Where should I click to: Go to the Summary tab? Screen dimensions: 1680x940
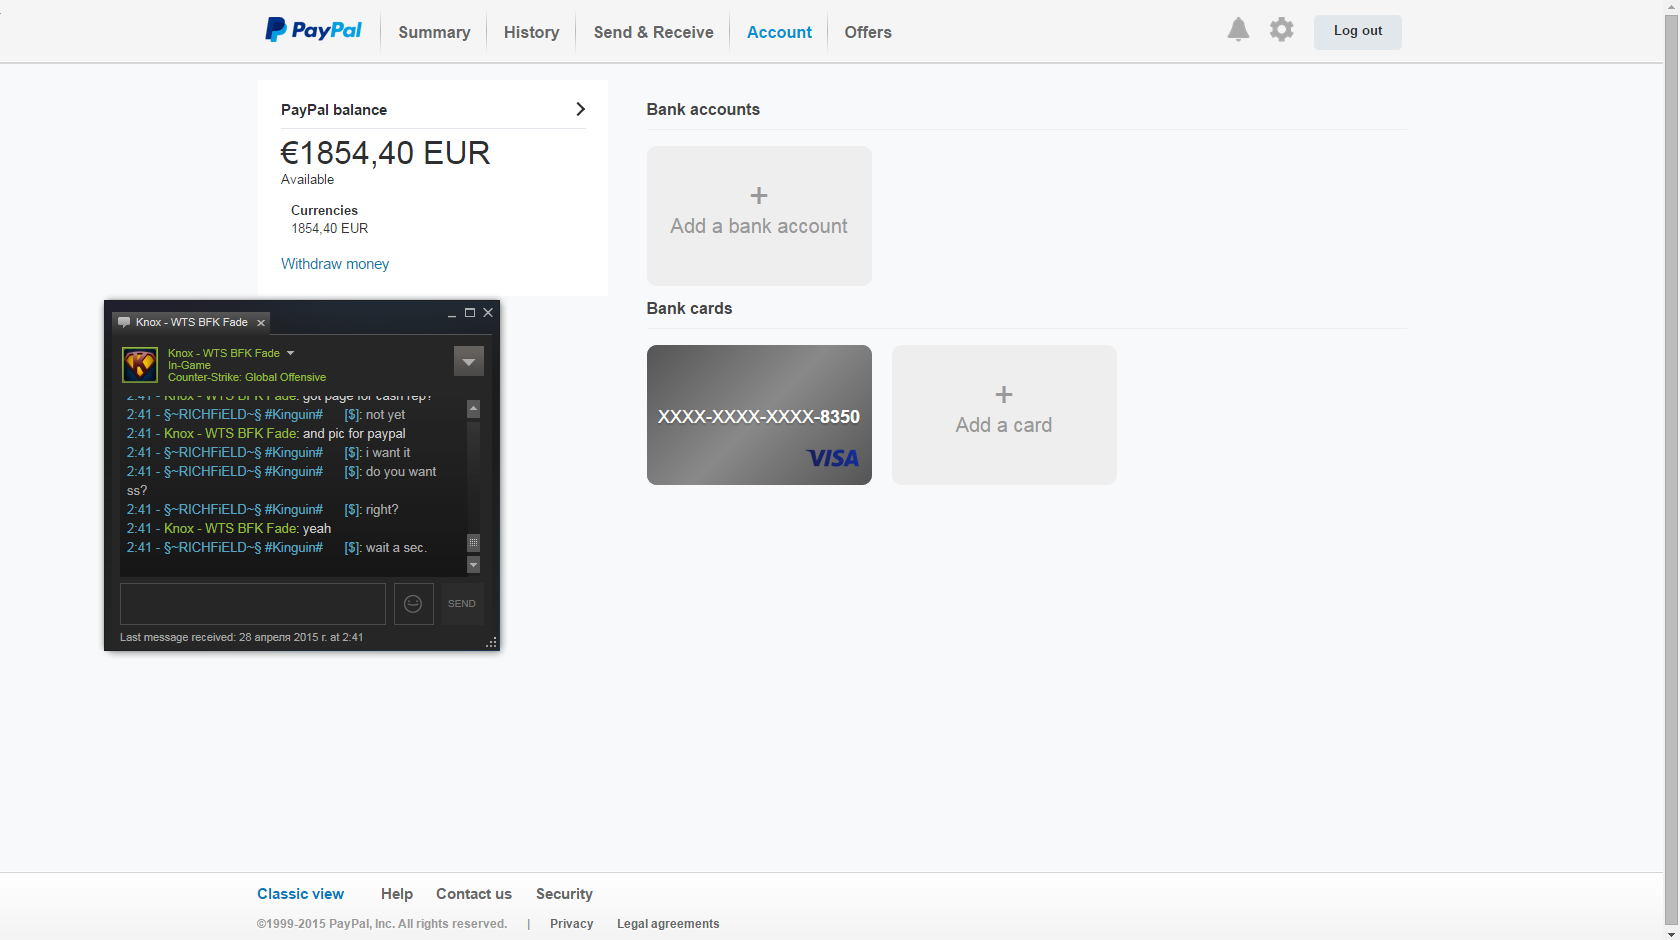434,32
